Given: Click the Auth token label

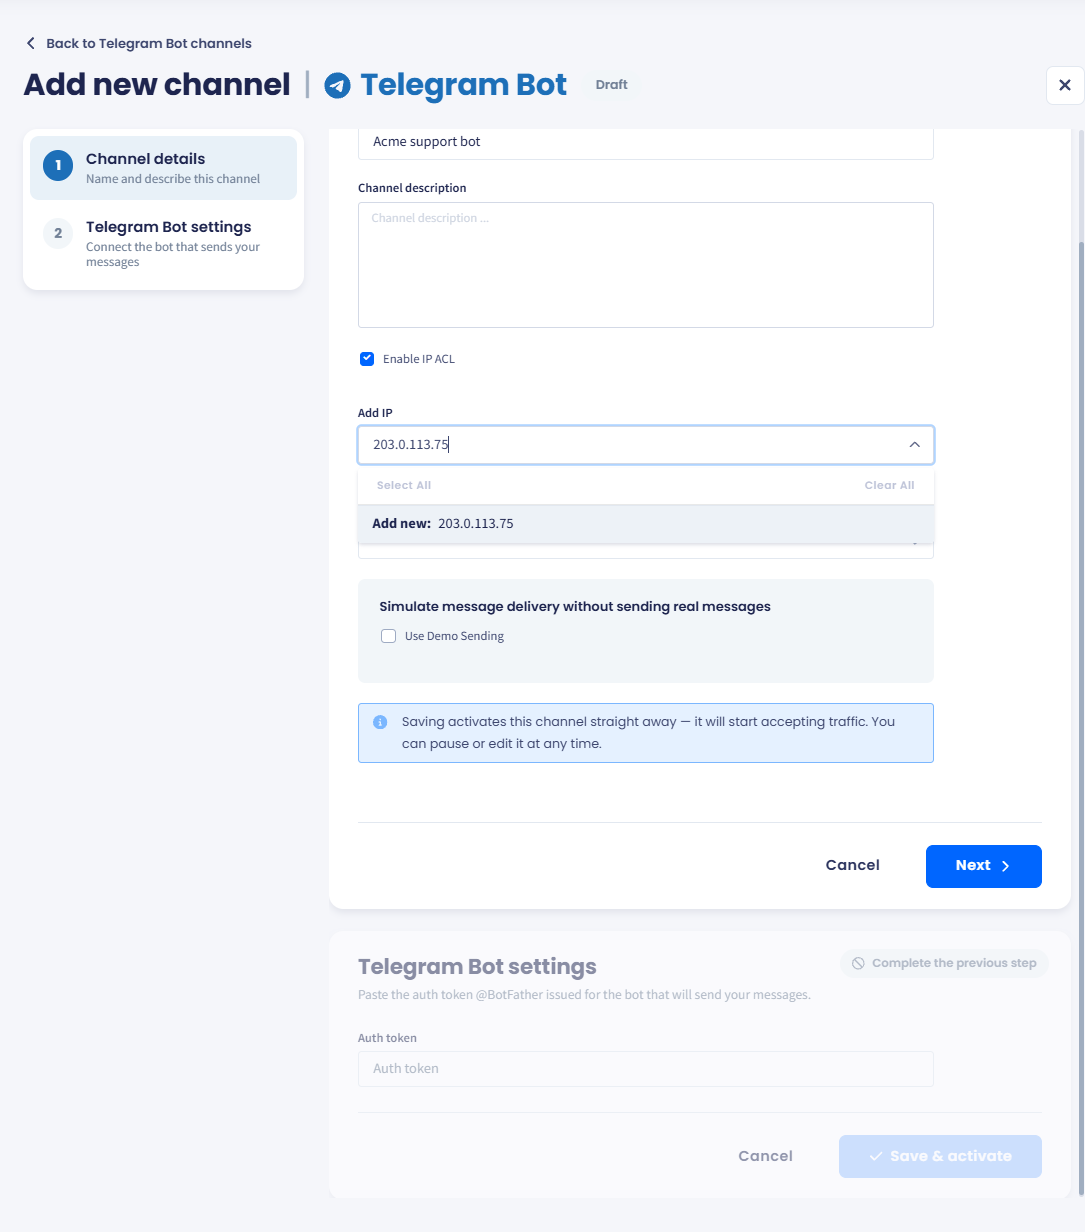Looking at the screenshot, I should pyautogui.click(x=387, y=1038).
